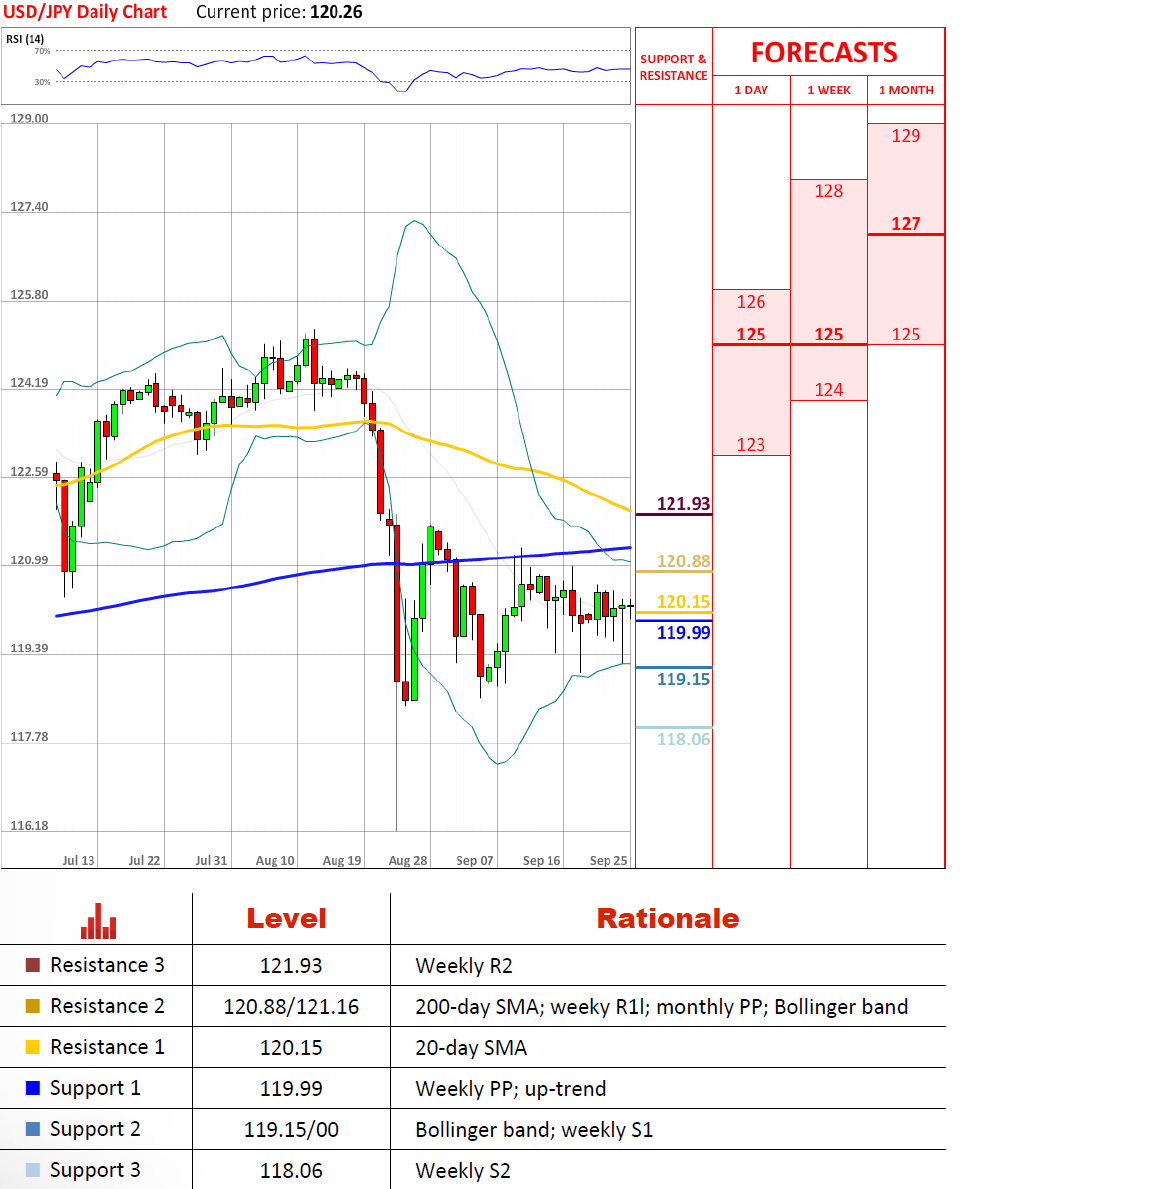1152x1189 pixels.
Task: Click the 121.93 cell in Level column
Action: coord(291,966)
